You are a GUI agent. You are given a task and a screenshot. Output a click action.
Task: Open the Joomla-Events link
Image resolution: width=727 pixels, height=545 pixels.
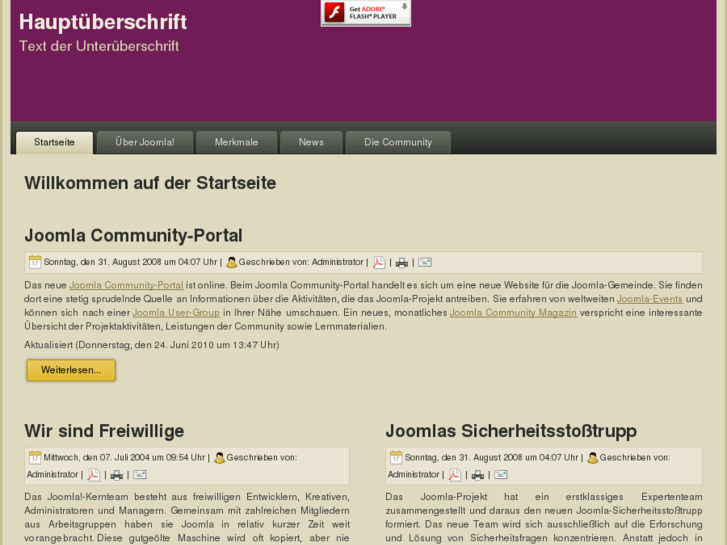click(650, 299)
